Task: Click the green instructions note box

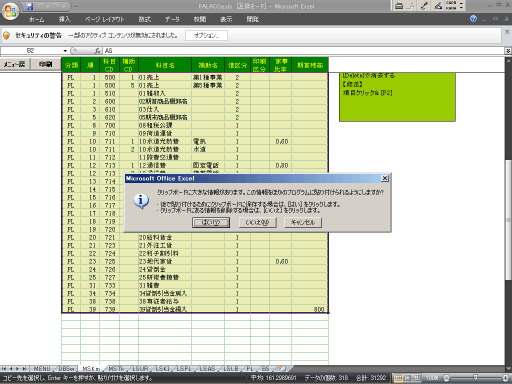Action: [x=397, y=97]
